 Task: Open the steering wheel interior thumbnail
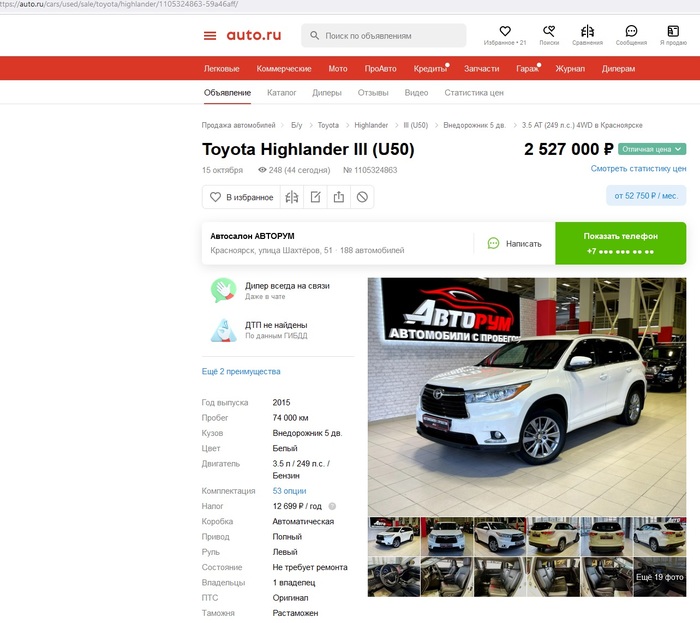tap(394, 577)
